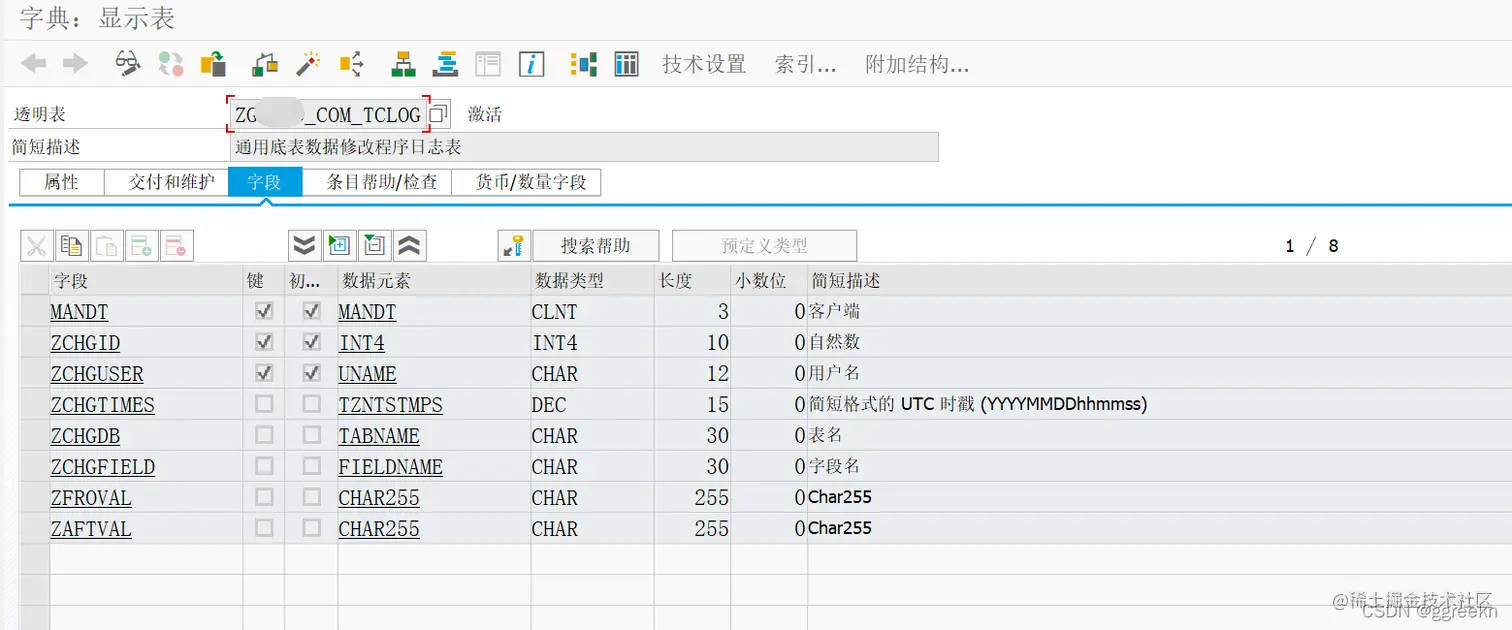
Task: Click the Contents table grid icon
Action: pyautogui.click(x=626, y=64)
